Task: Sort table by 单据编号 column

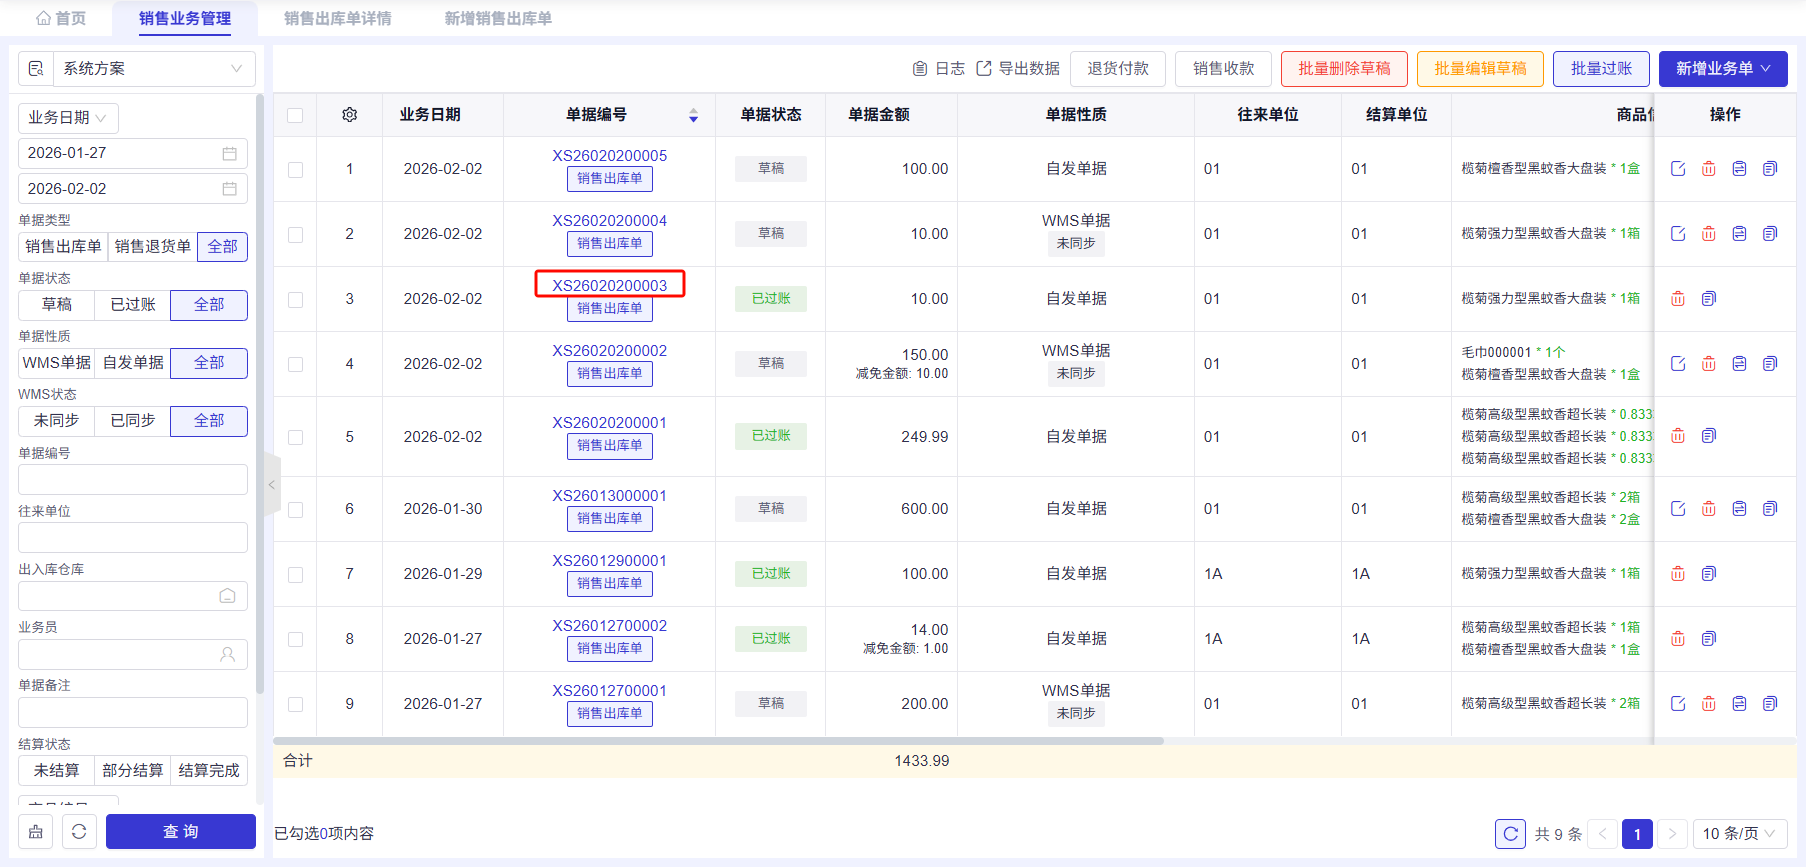Action: pyautogui.click(x=693, y=116)
